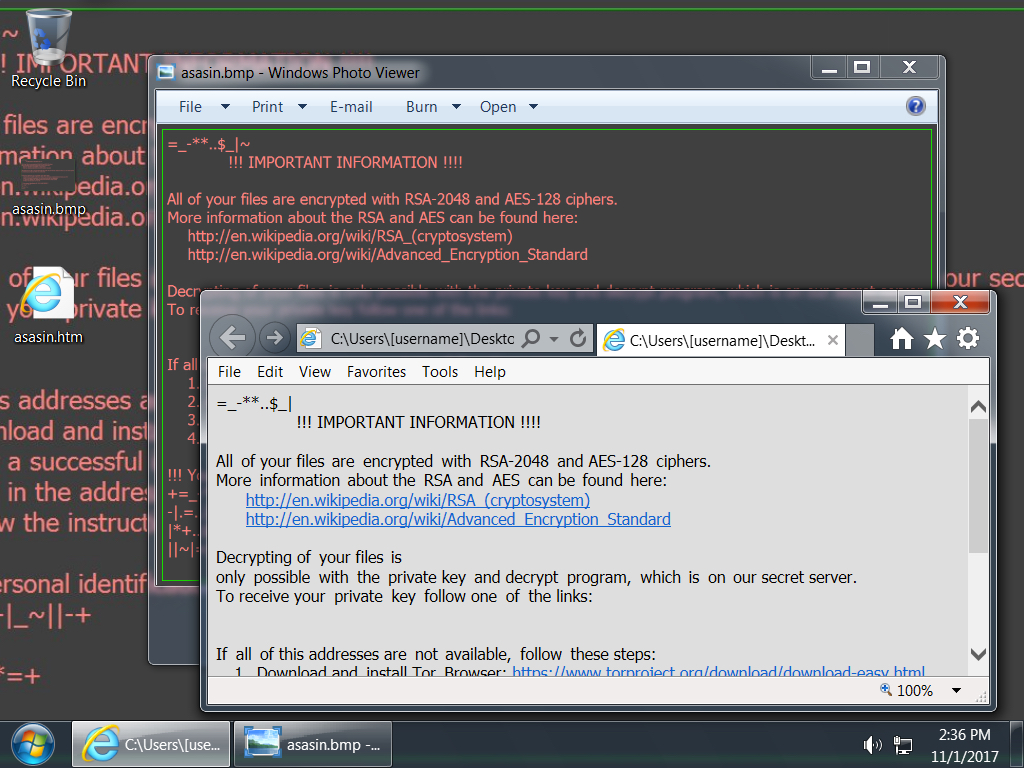Open the Edit menu in Internet Explorer
The image size is (1024, 768).
pyautogui.click(x=270, y=372)
